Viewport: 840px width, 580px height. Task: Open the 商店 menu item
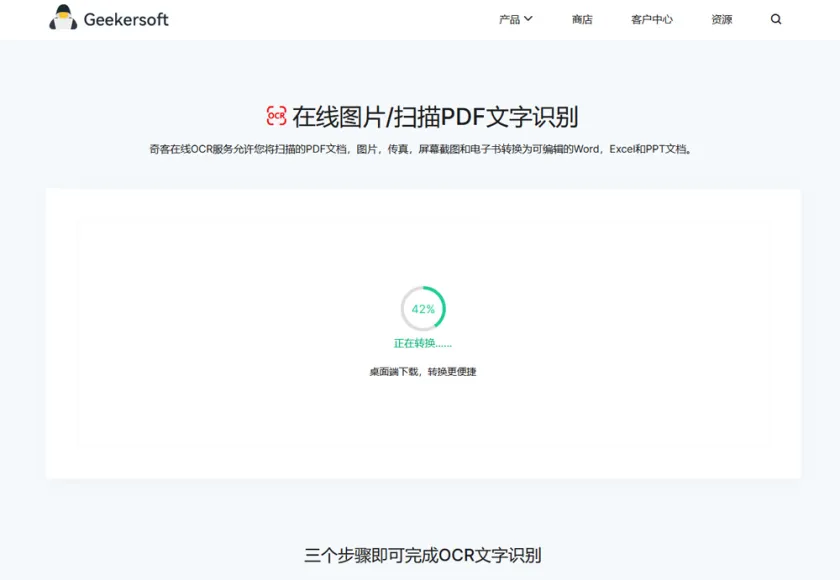583,18
